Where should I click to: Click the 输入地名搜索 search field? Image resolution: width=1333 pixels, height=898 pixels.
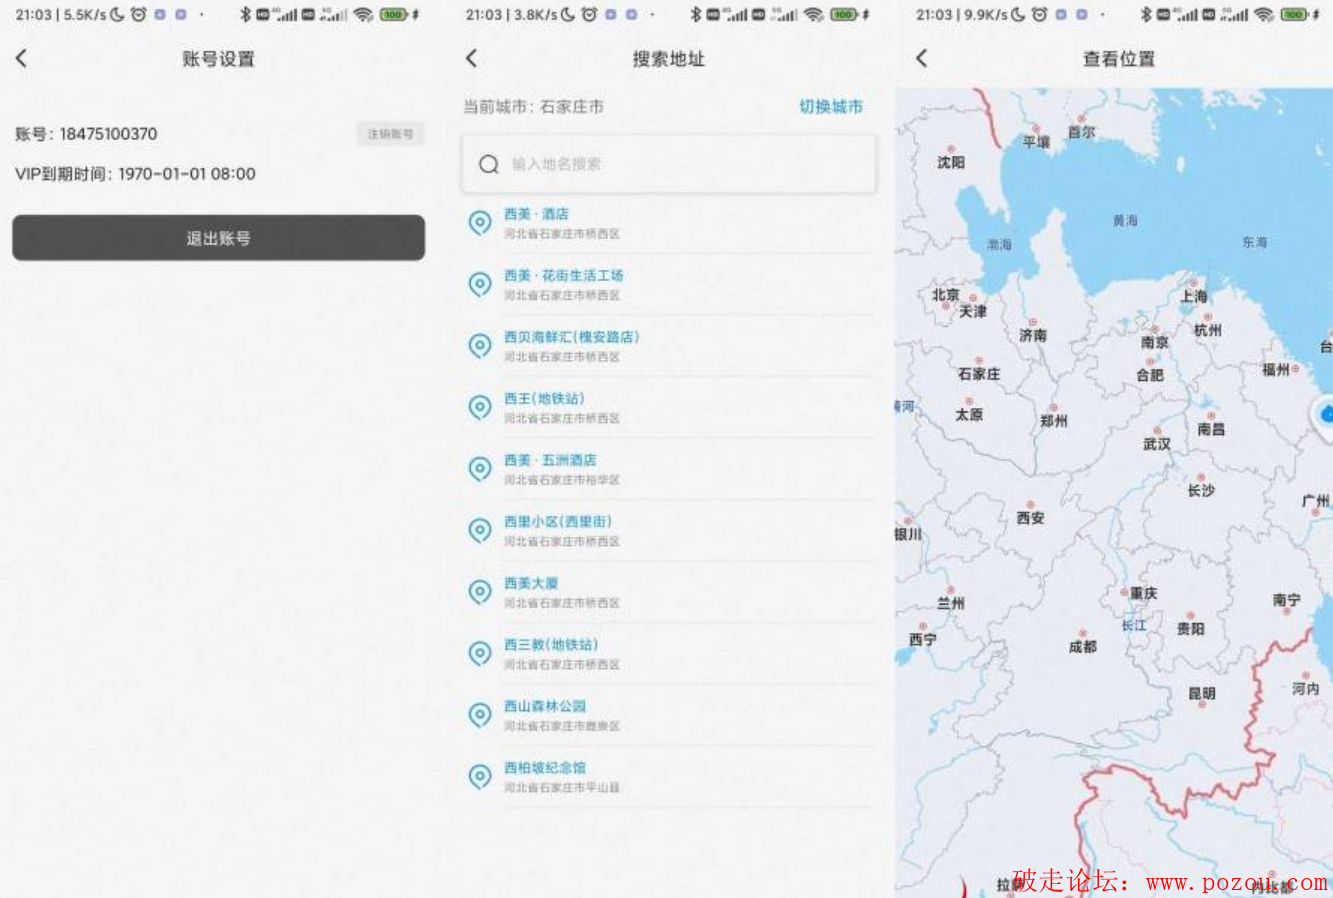[680, 164]
